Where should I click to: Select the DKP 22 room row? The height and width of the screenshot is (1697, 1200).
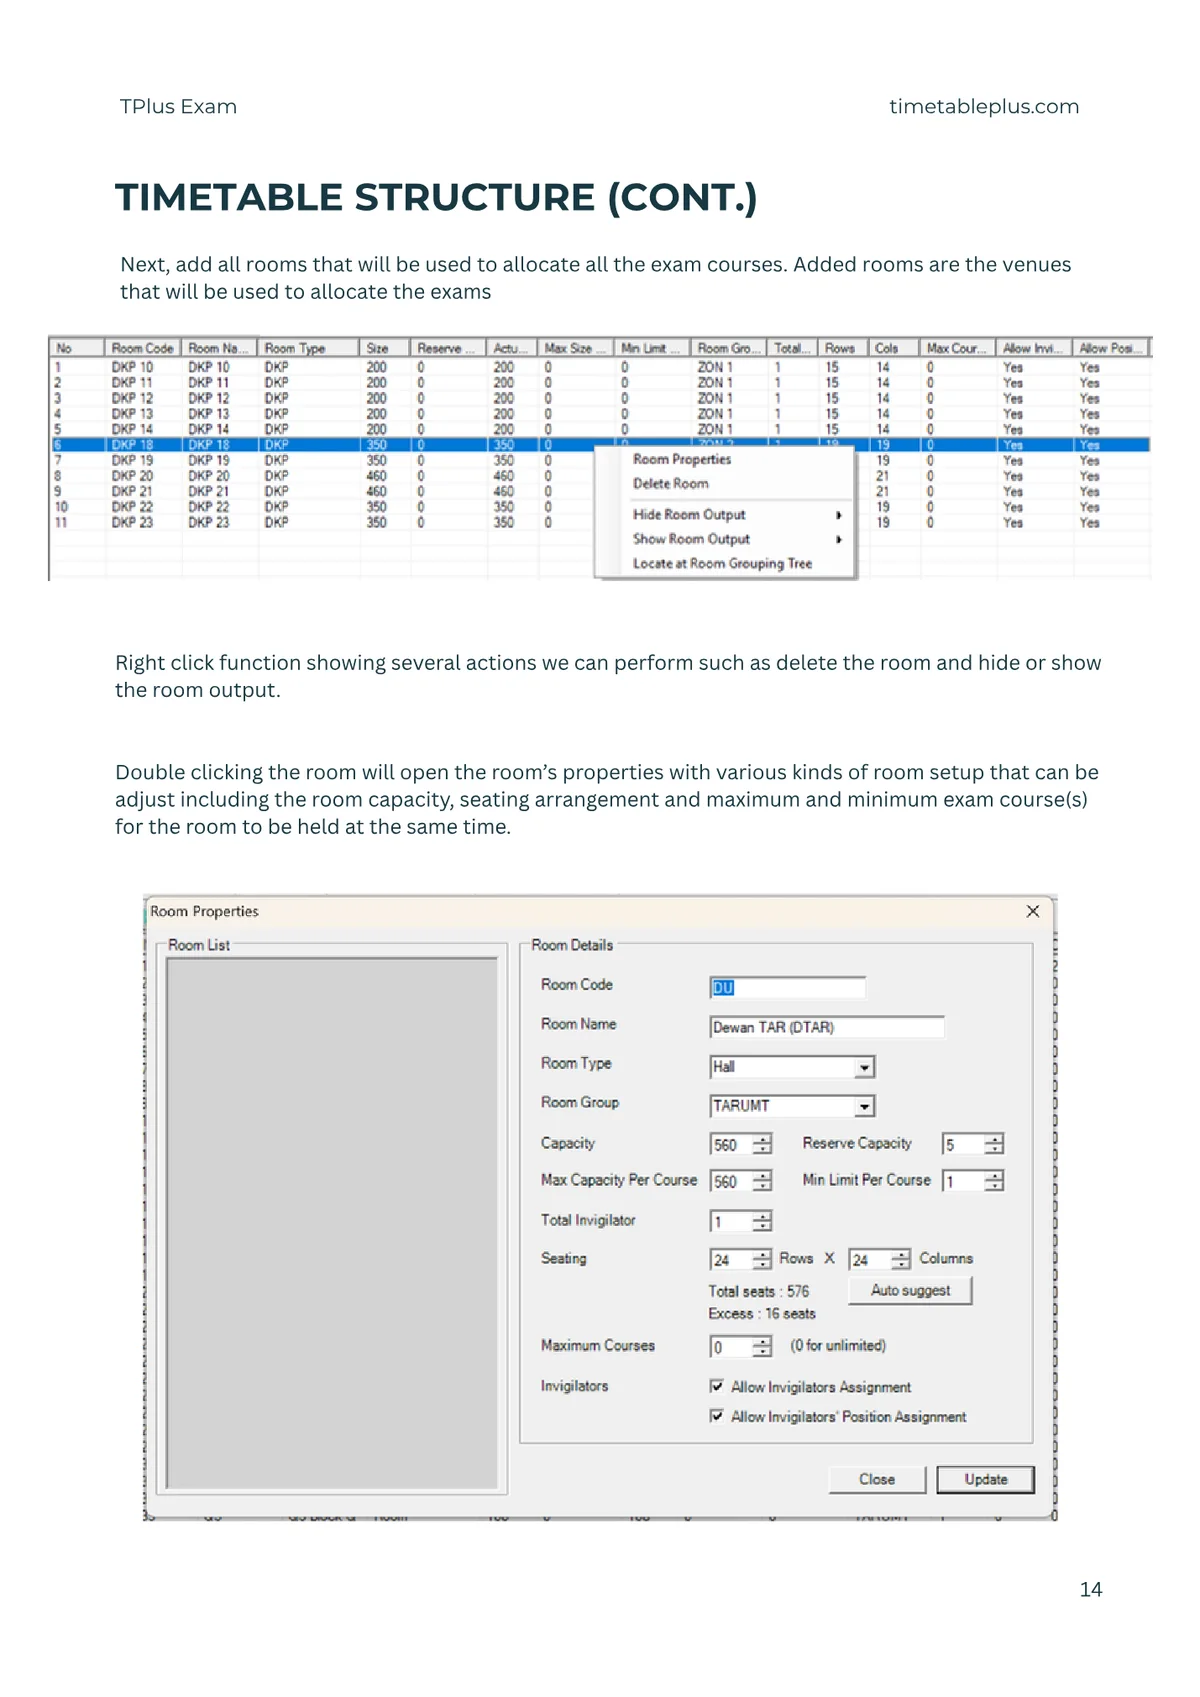coord(600,507)
